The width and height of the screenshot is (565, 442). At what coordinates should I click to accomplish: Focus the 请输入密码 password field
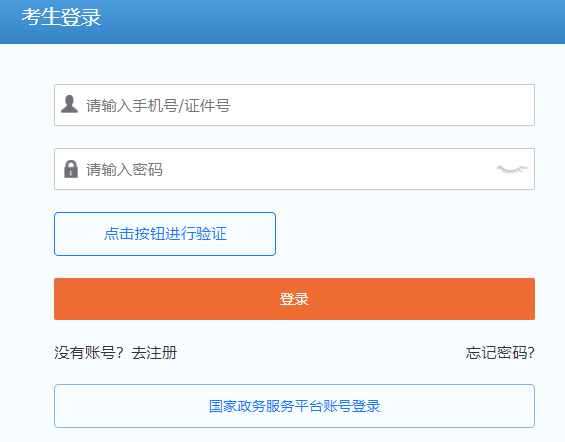[x=294, y=169]
